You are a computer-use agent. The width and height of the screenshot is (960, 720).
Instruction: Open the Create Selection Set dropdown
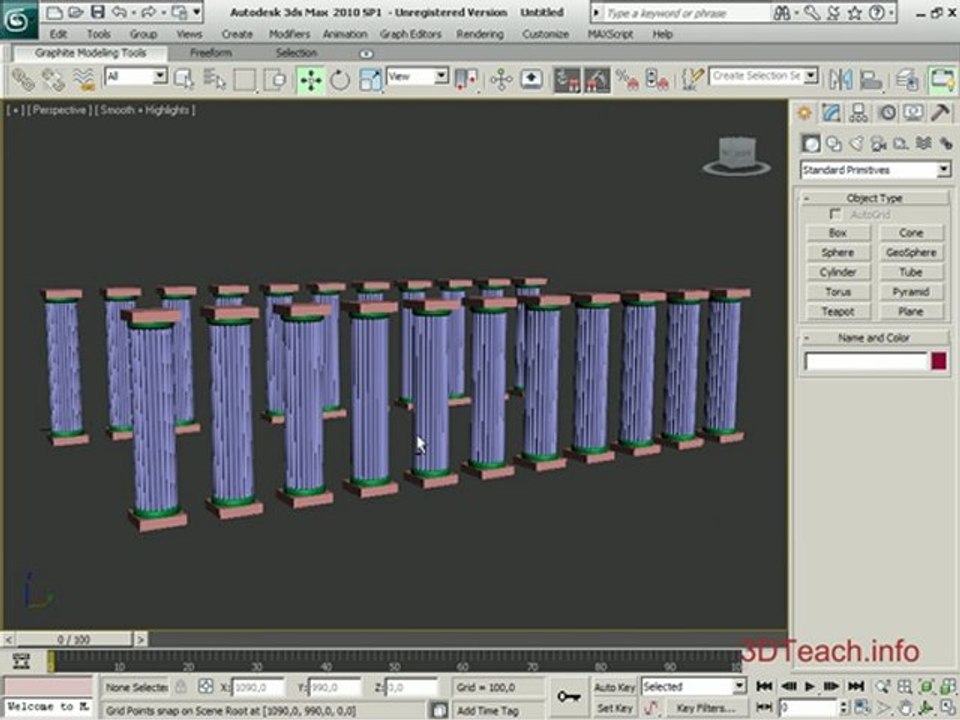tap(811, 76)
